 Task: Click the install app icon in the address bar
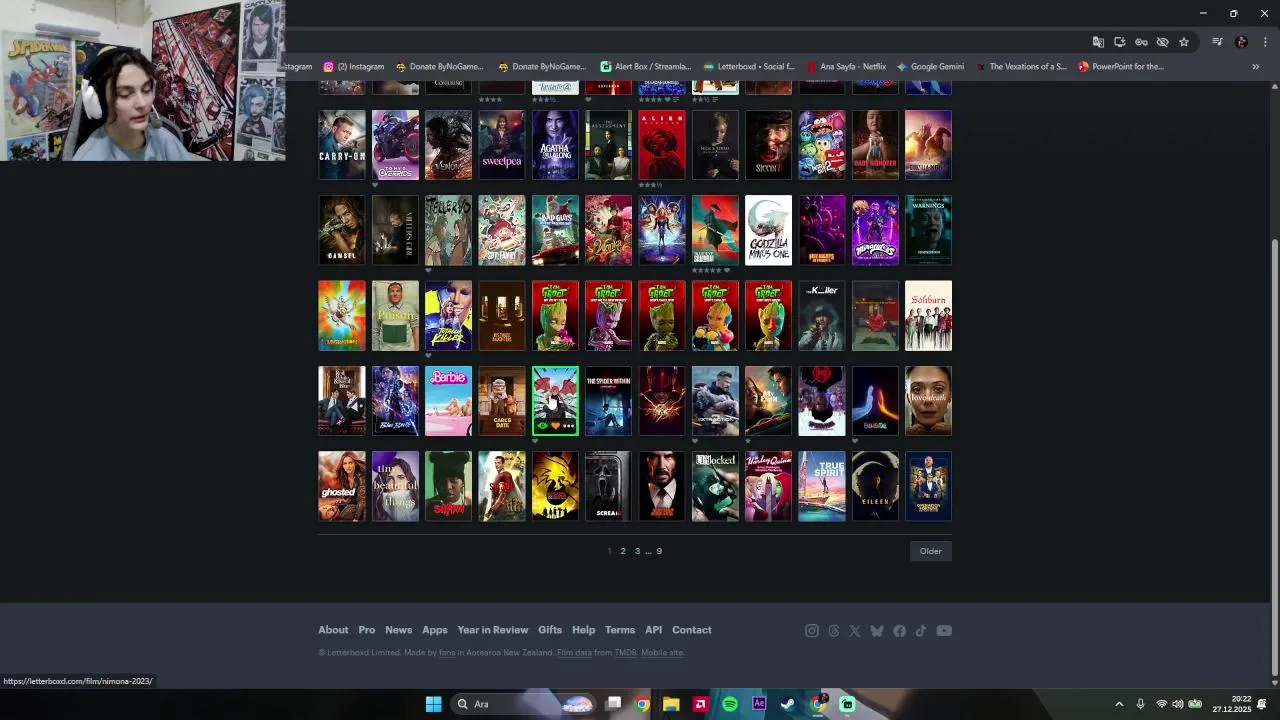coord(1119,42)
